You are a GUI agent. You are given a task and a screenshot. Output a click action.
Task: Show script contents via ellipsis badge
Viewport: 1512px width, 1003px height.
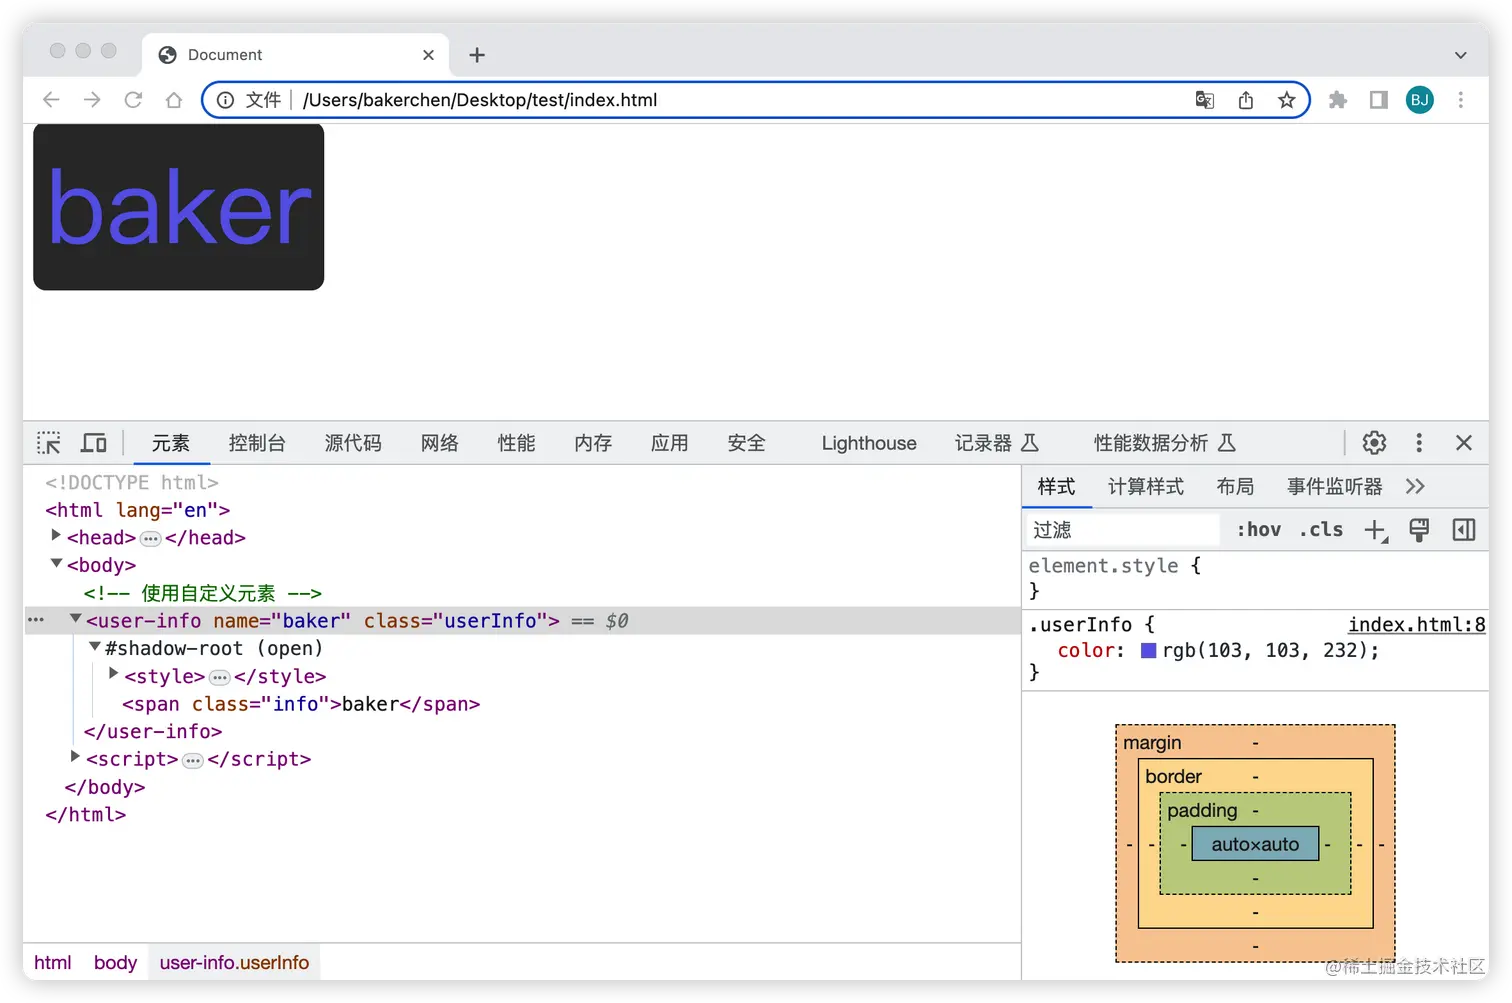[x=193, y=761]
